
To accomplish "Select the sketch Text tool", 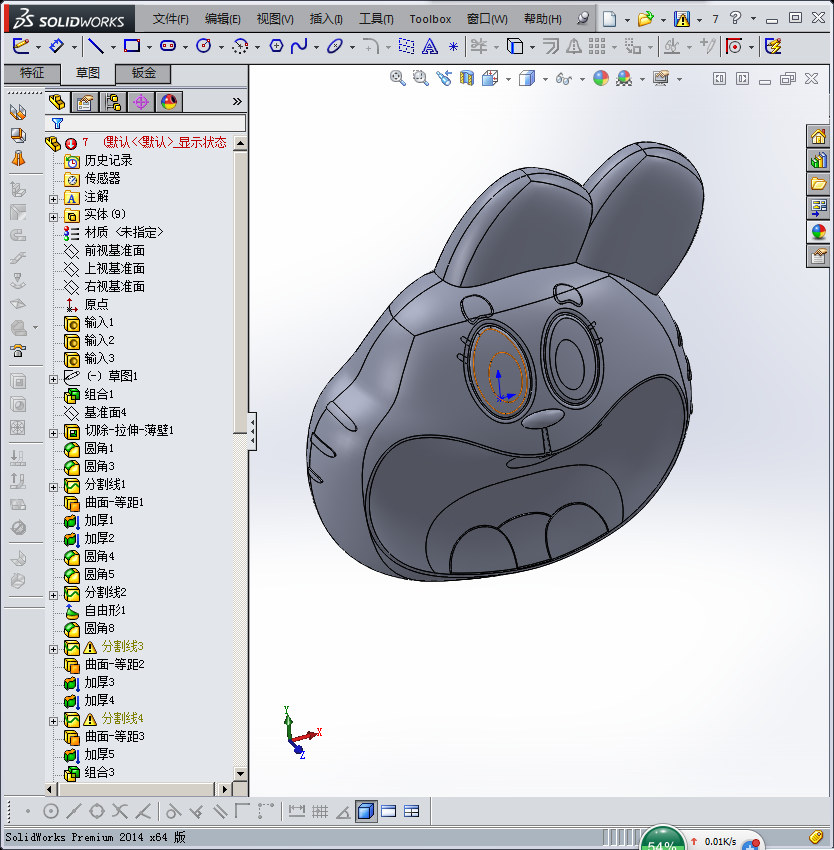I will [x=430, y=47].
